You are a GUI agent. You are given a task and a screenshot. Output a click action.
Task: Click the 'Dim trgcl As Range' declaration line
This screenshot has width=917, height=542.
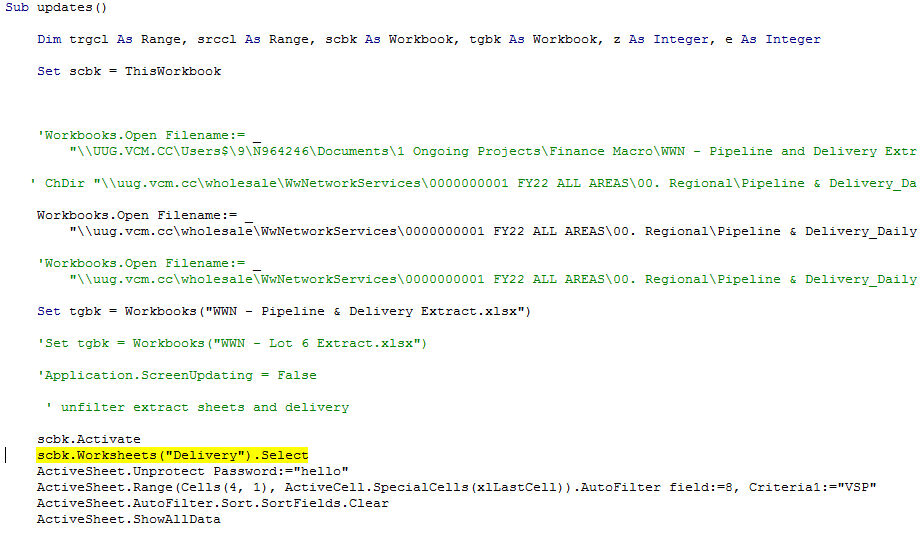pos(429,39)
